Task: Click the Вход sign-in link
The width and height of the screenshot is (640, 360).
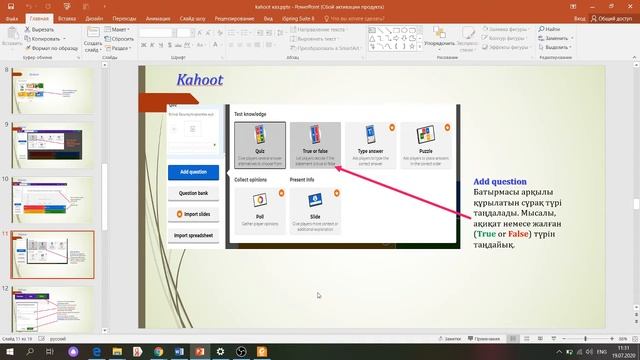Action: pos(579,18)
